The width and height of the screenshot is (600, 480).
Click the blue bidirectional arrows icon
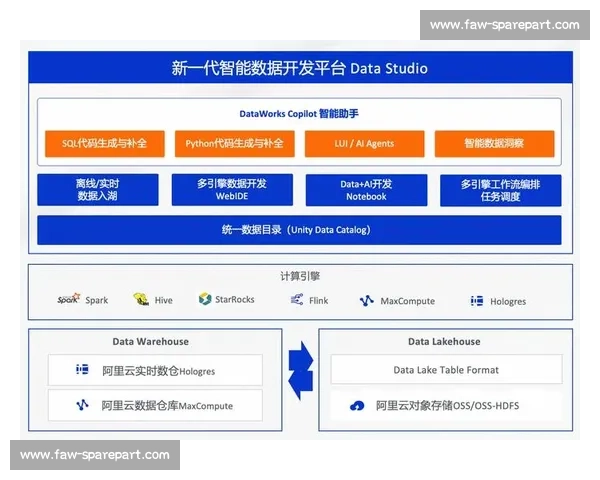pos(300,357)
